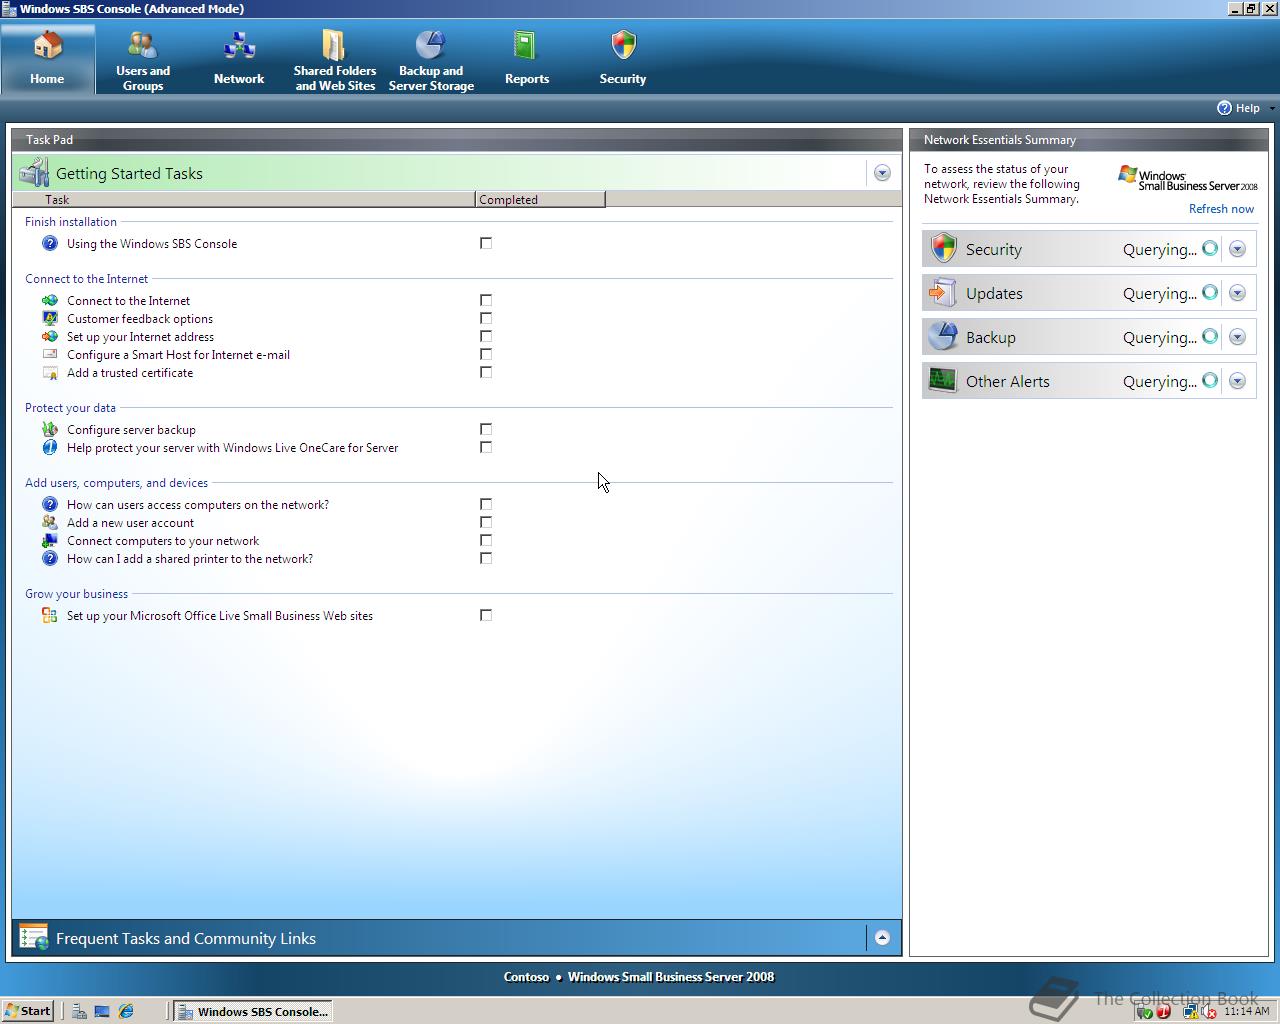Image resolution: width=1280 pixels, height=1024 pixels.
Task: Switch to the Network tab
Action: 239,60
